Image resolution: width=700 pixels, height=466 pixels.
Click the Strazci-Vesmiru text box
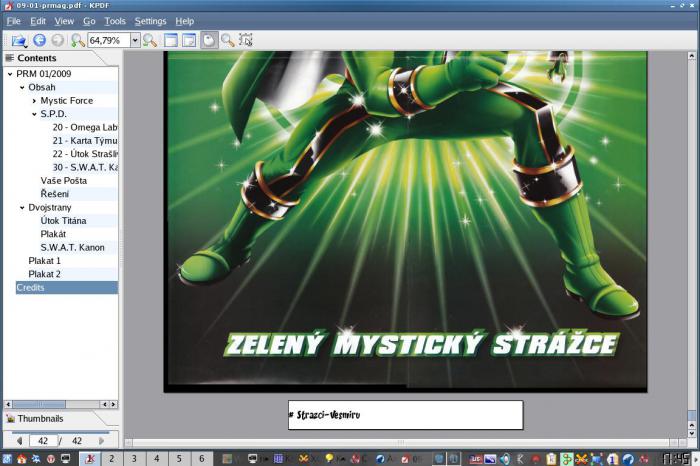pyautogui.click(x=405, y=415)
